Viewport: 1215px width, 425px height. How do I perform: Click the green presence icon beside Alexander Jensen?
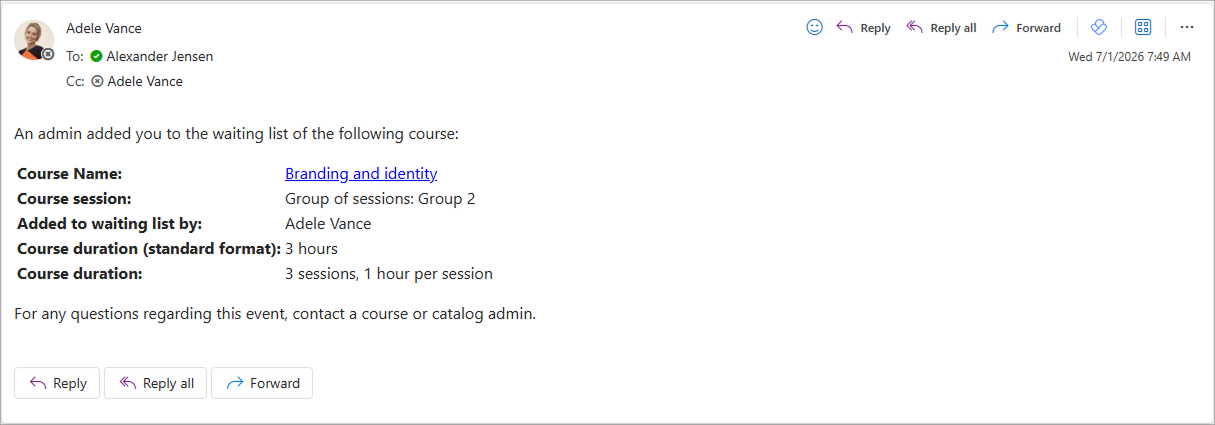tap(96, 57)
